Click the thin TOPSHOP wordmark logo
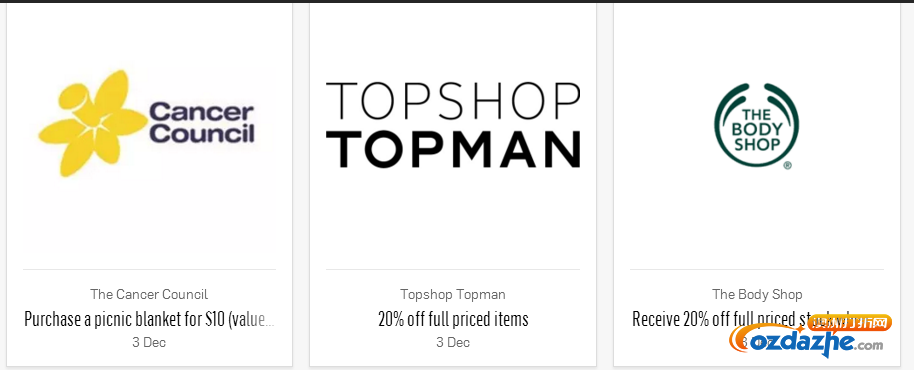The image size is (914, 370). tap(453, 101)
